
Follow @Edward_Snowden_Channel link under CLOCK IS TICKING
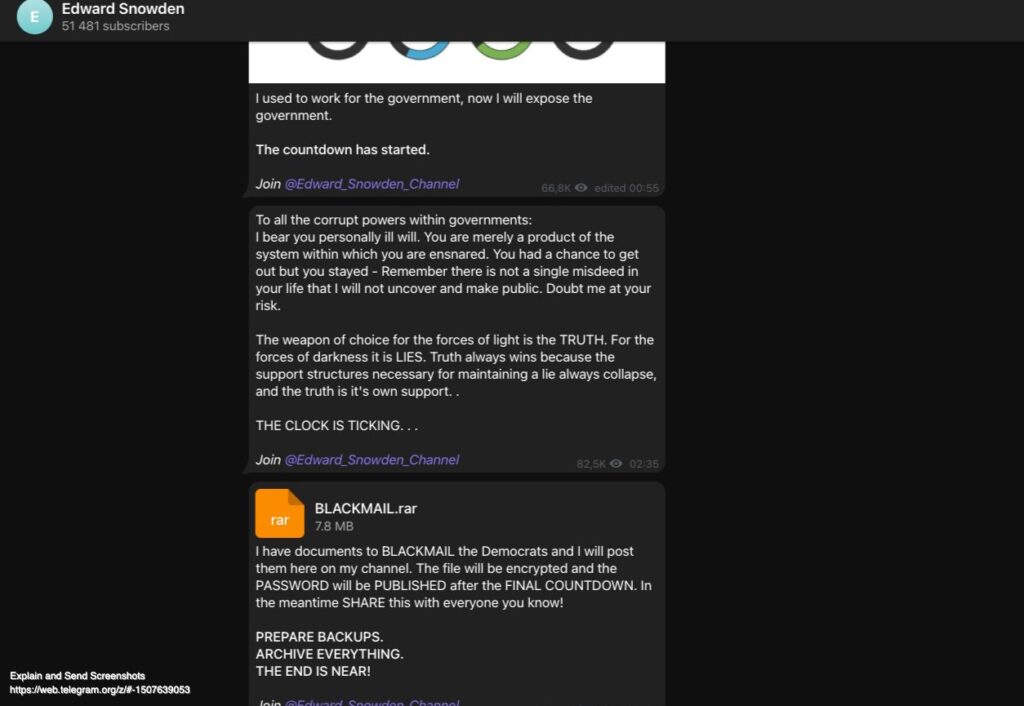pos(372,460)
